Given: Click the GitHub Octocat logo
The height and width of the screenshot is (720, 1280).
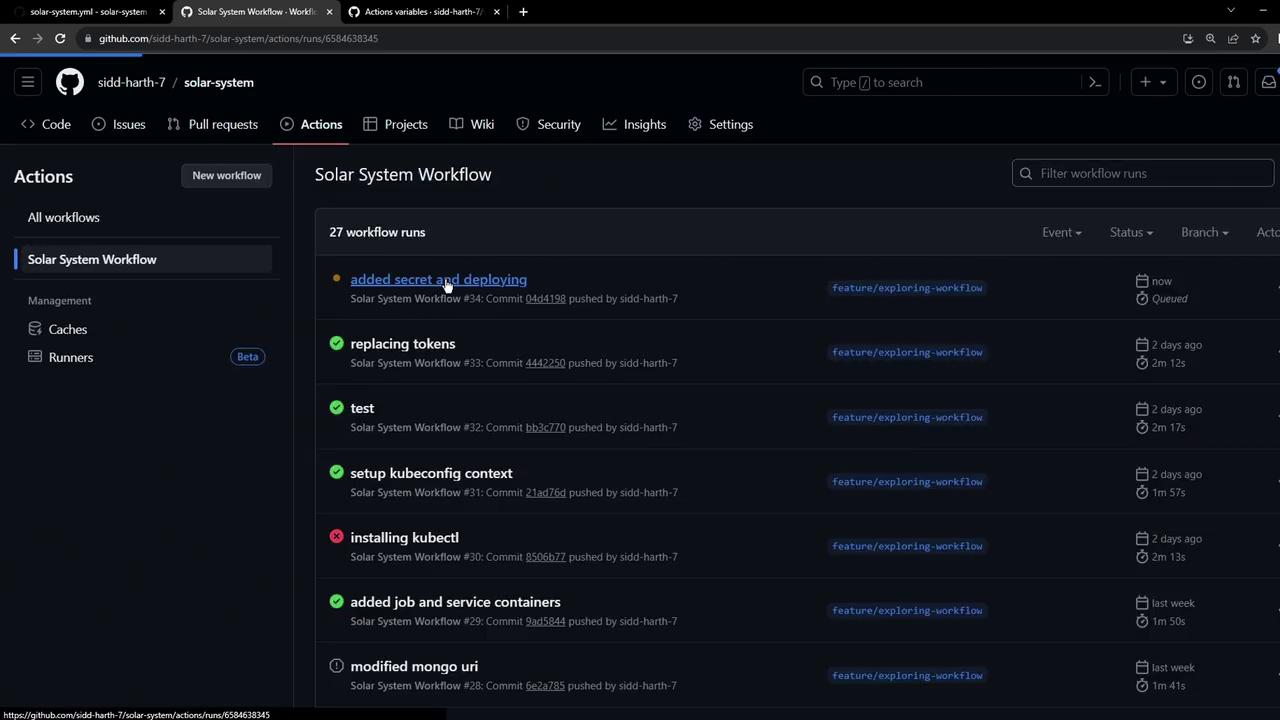Looking at the screenshot, I should click(x=70, y=82).
